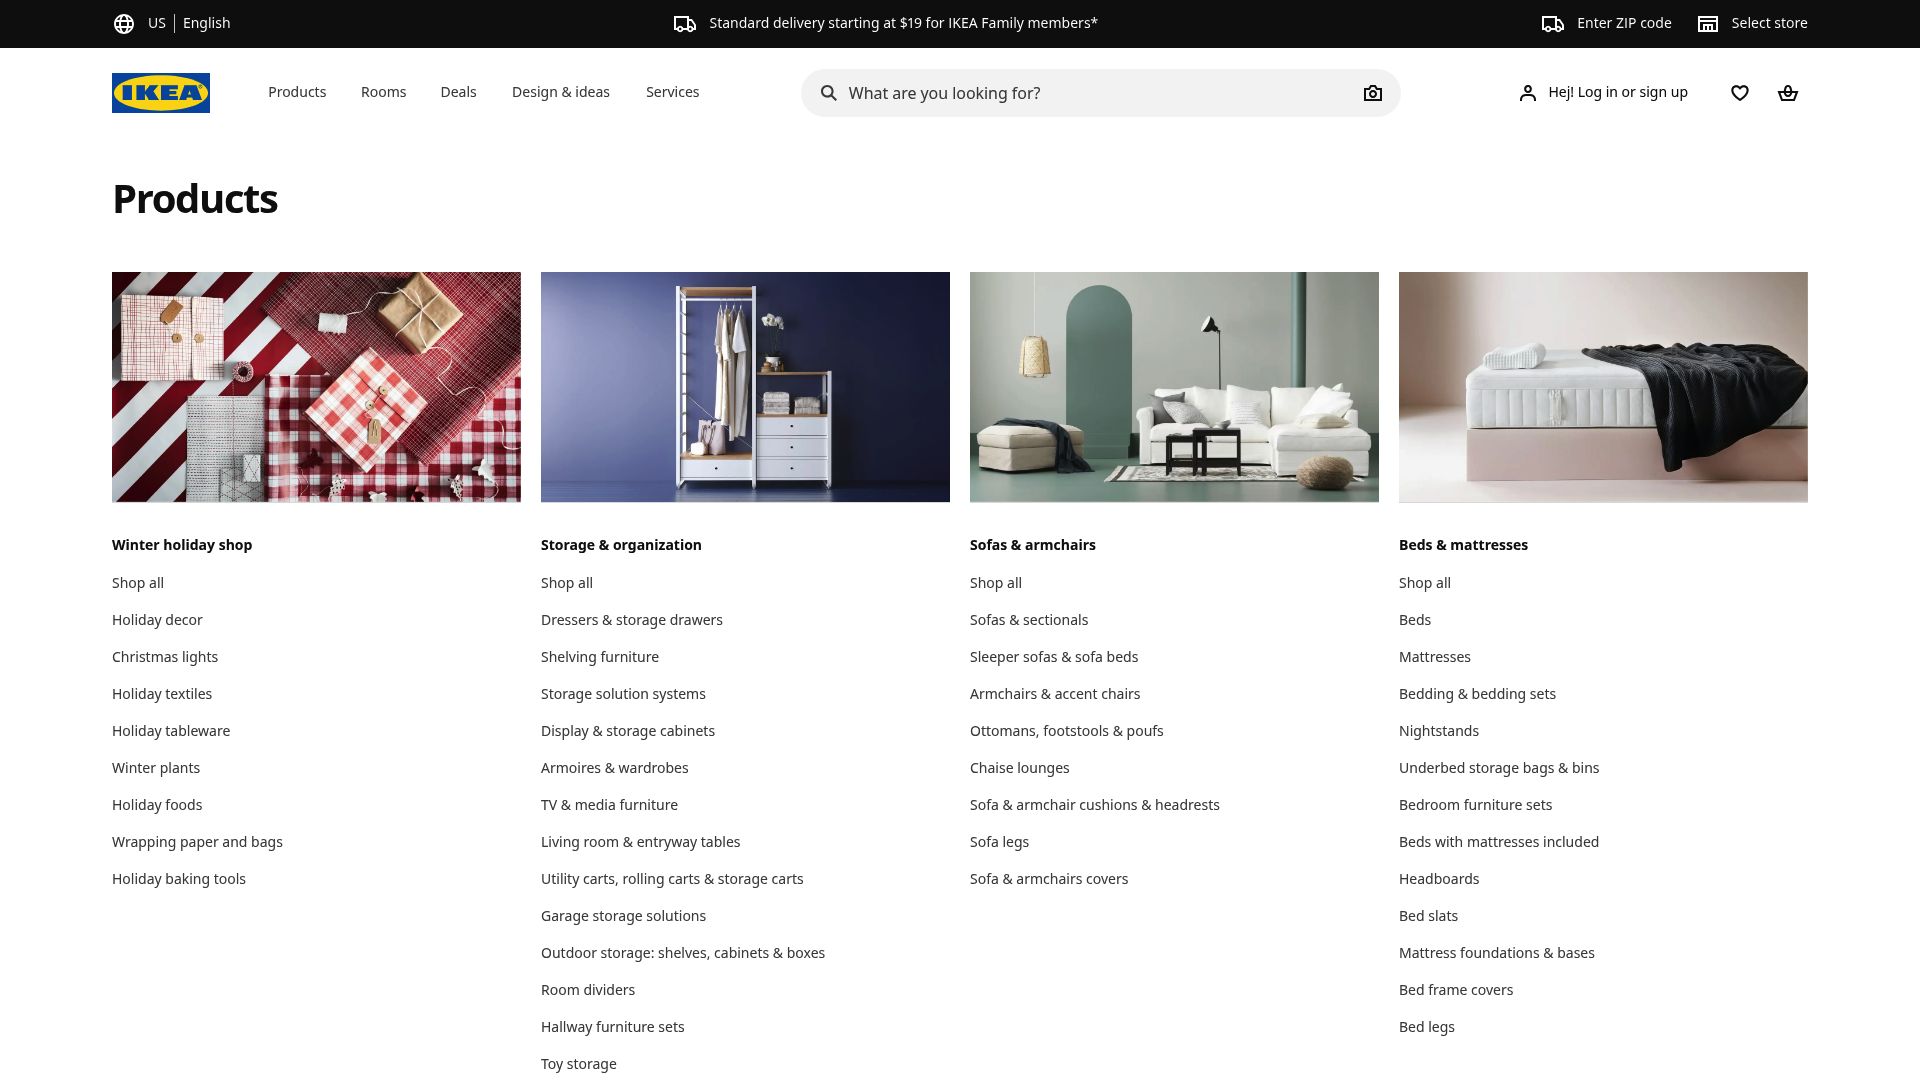Click inside the search field
This screenshot has height=1080, width=1920.
1050,92
